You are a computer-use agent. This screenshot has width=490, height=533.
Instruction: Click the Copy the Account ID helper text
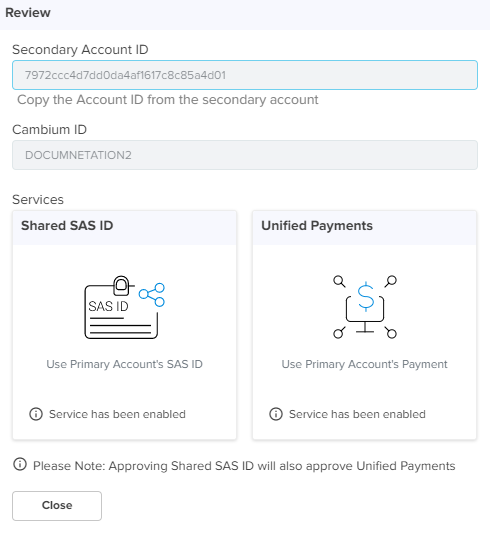point(168,100)
